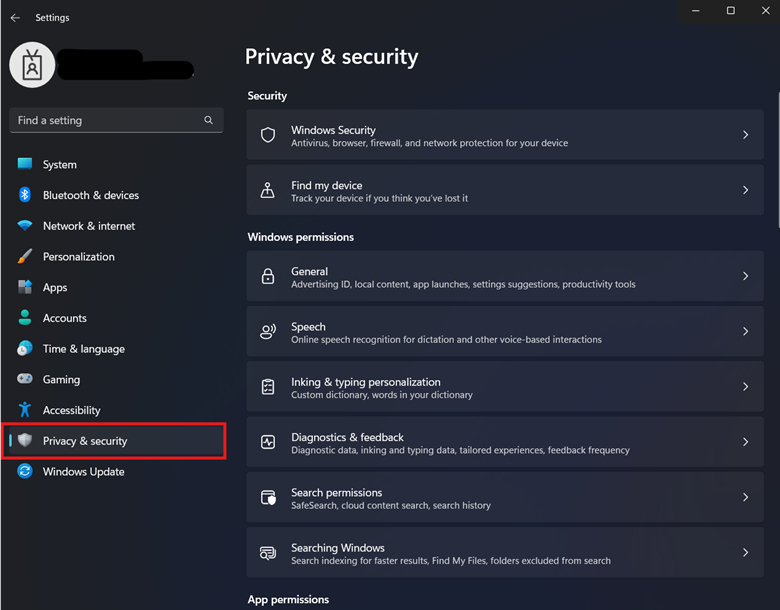The width and height of the screenshot is (780, 610).
Task: Switch to Accounts settings
Action: coord(116,318)
